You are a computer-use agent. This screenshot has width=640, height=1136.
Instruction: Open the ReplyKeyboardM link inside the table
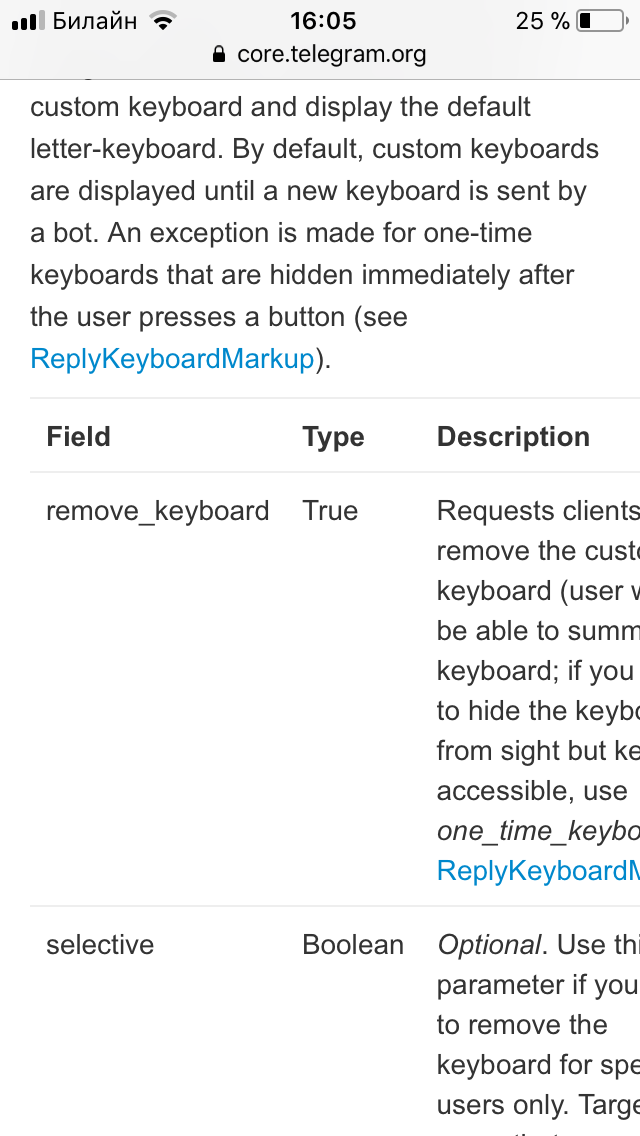point(538,871)
